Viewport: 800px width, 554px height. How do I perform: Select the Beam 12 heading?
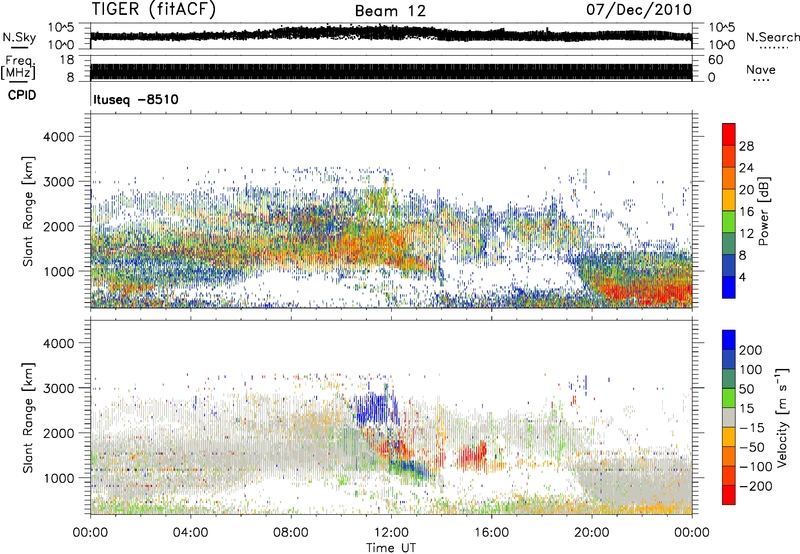click(x=390, y=11)
